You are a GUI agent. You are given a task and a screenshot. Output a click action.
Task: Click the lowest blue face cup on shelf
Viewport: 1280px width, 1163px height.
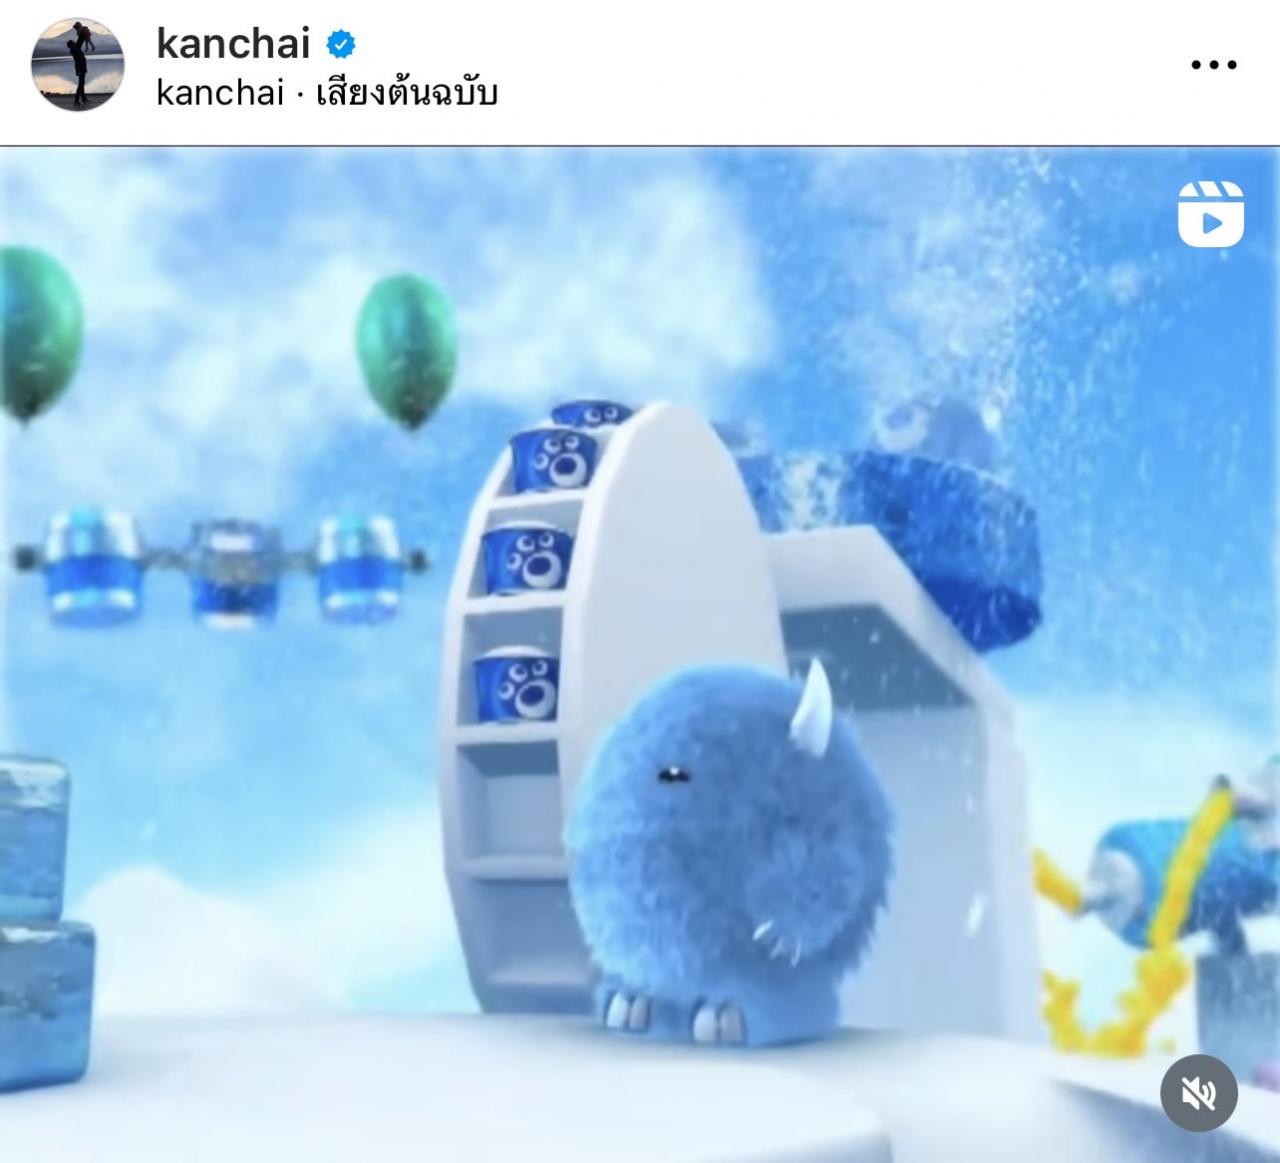click(515, 688)
